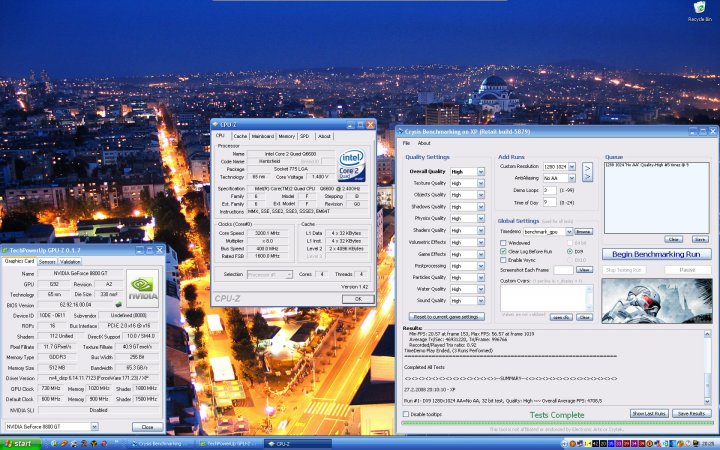Select the DX9 radio button
Viewport: 720px width, 450px height.
click(x=570, y=252)
